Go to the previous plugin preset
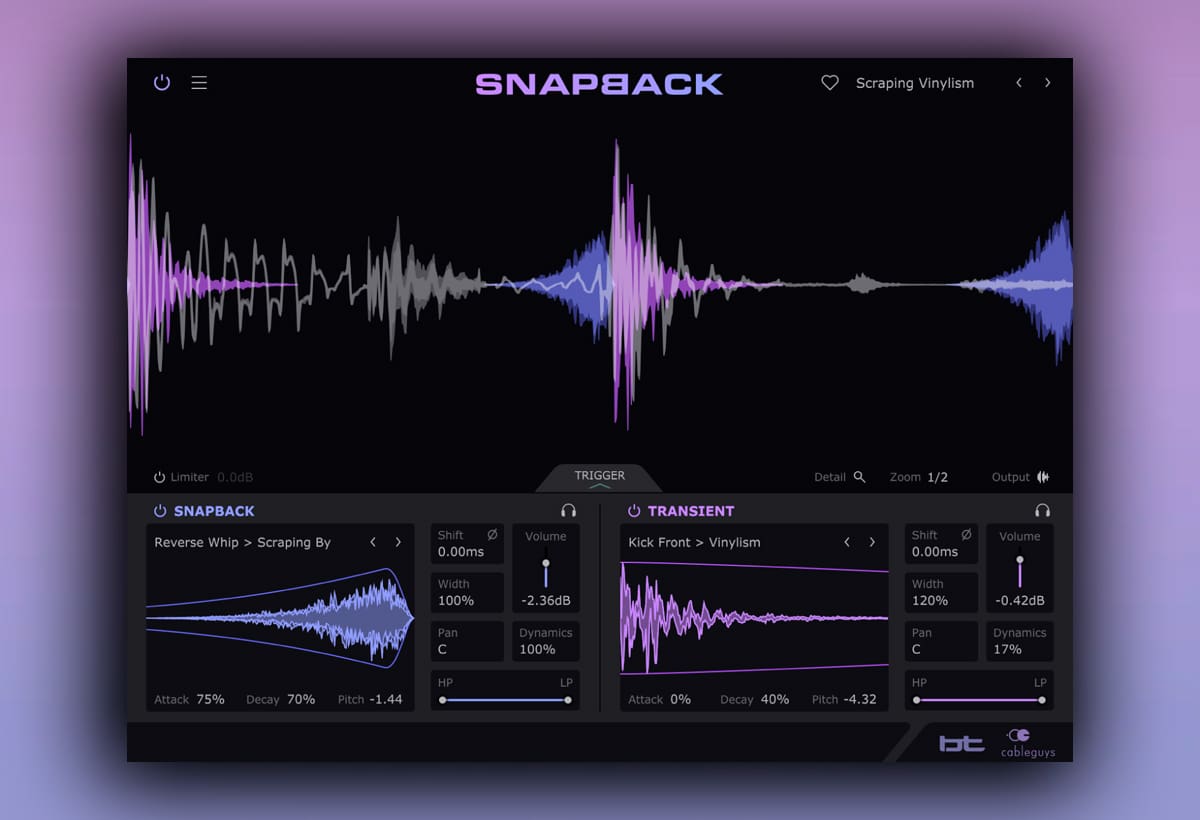1200x820 pixels. pos(1019,83)
